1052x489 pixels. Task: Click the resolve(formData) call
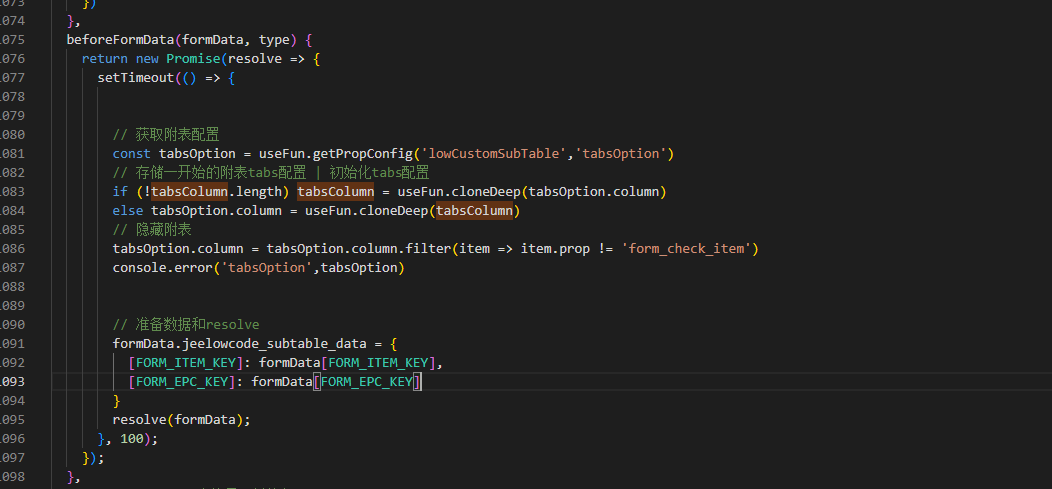[181, 420]
